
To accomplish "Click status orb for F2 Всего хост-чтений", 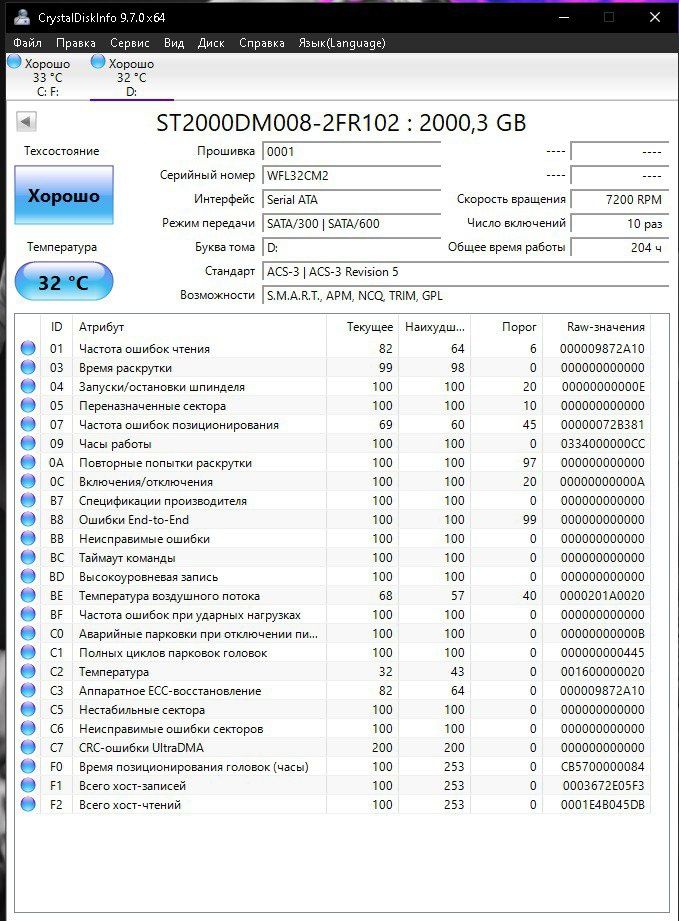I will click(x=28, y=804).
